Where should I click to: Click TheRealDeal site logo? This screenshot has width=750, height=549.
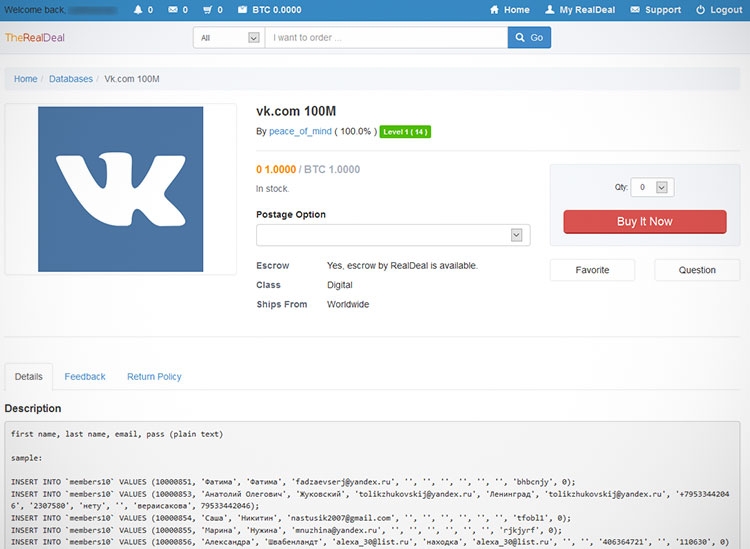(x=34, y=38)
